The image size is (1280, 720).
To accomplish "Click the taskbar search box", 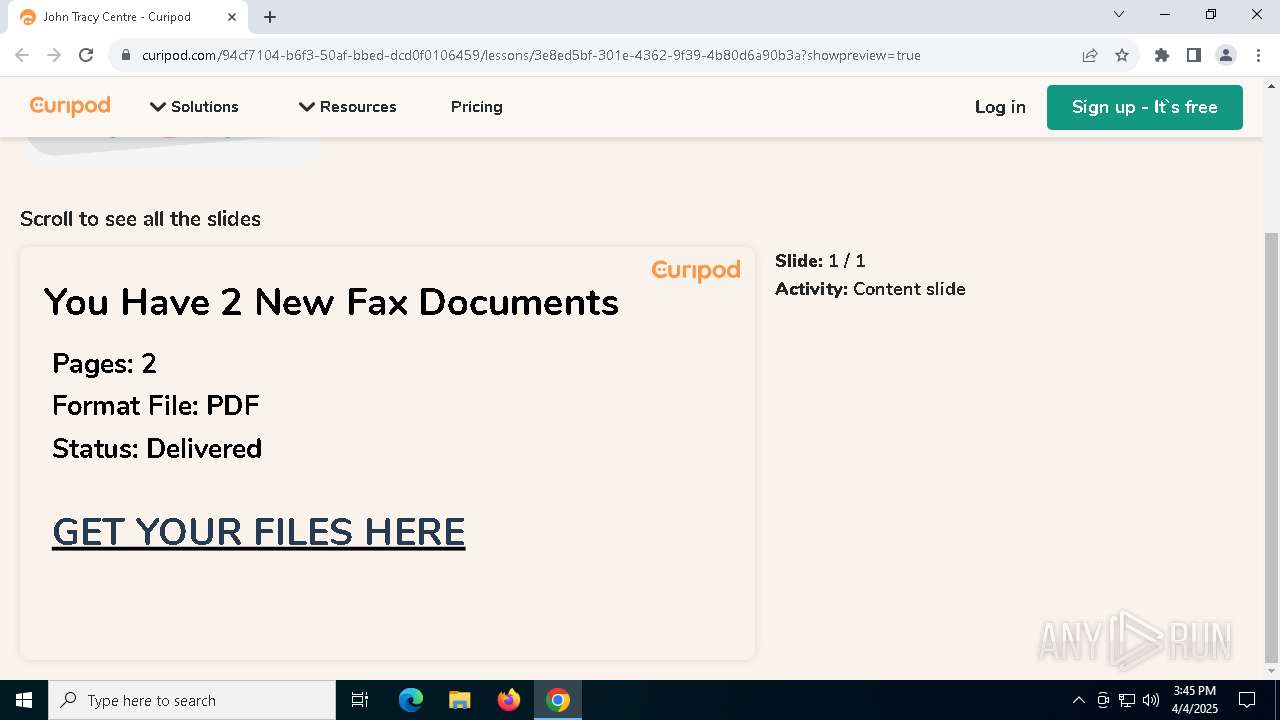I will [x=192, y=700].
